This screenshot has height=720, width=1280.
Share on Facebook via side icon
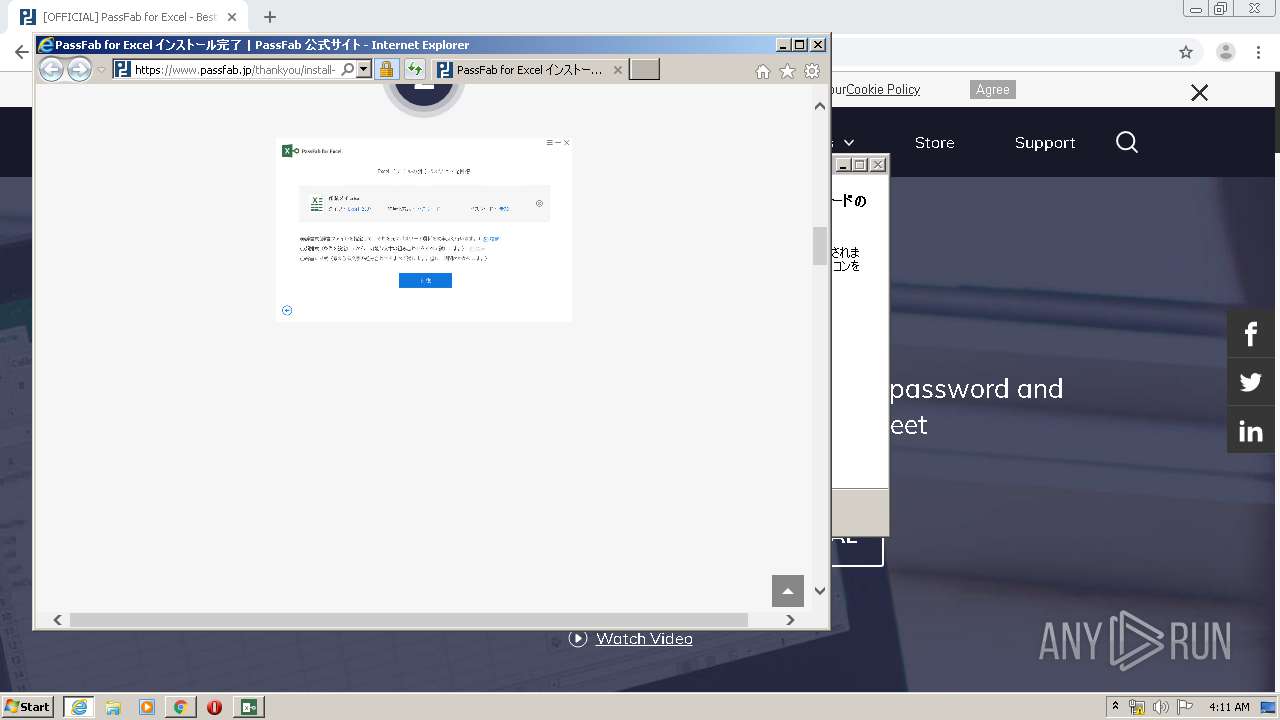coord(1251,333)
